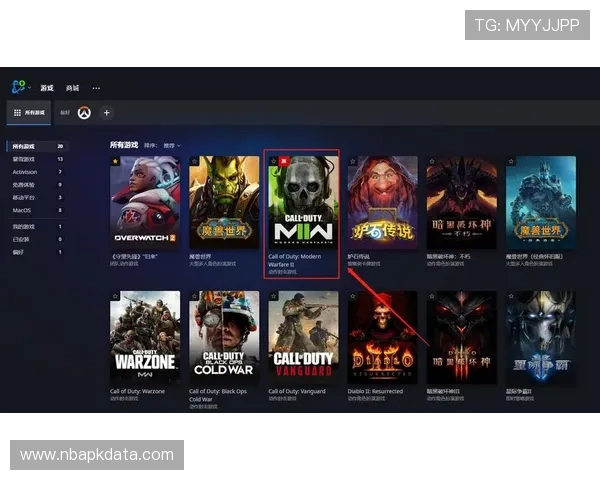The height and width of the screenshot is (480, 600).
Task: Select Activision filter in the sidebar
Action: click(x=23, y=171)
